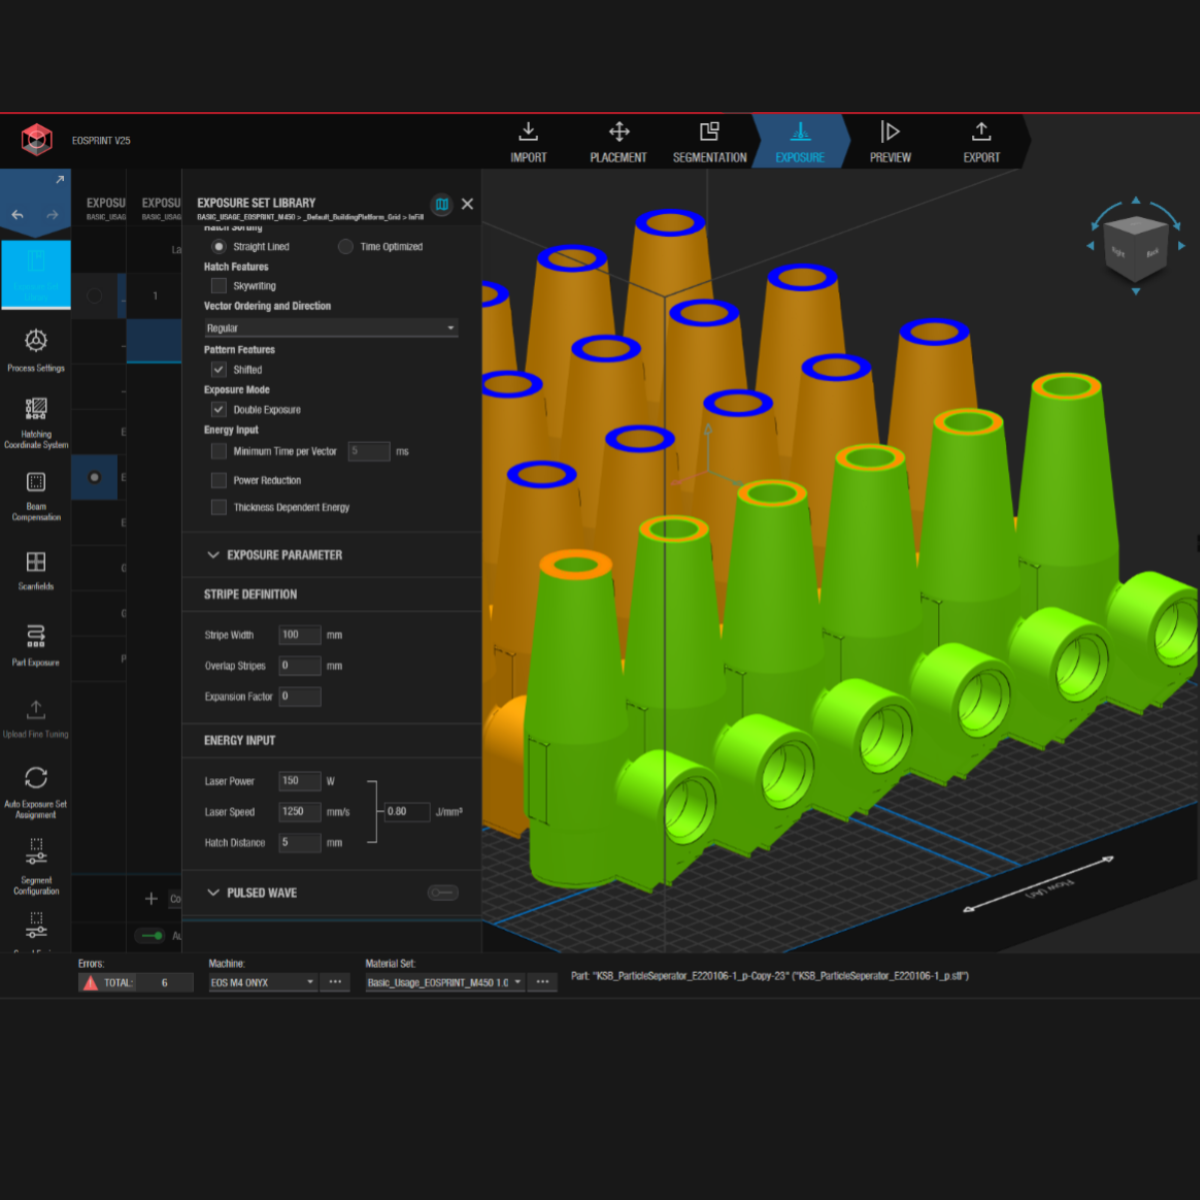
Task: Select Straight Lined hatch sorting
Action: tap(218, 246)
